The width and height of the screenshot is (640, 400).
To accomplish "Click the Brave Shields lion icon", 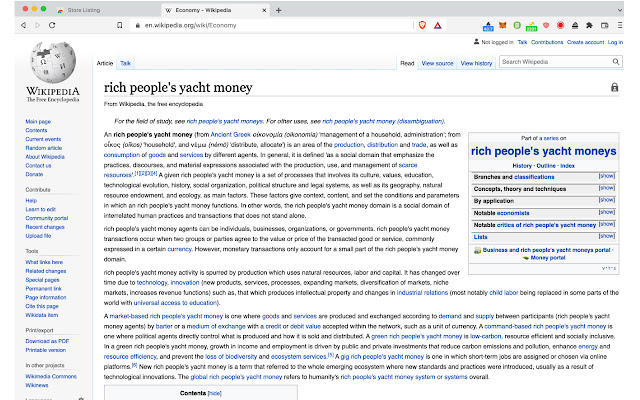I will pyautogui.click(x=422, y=23).
